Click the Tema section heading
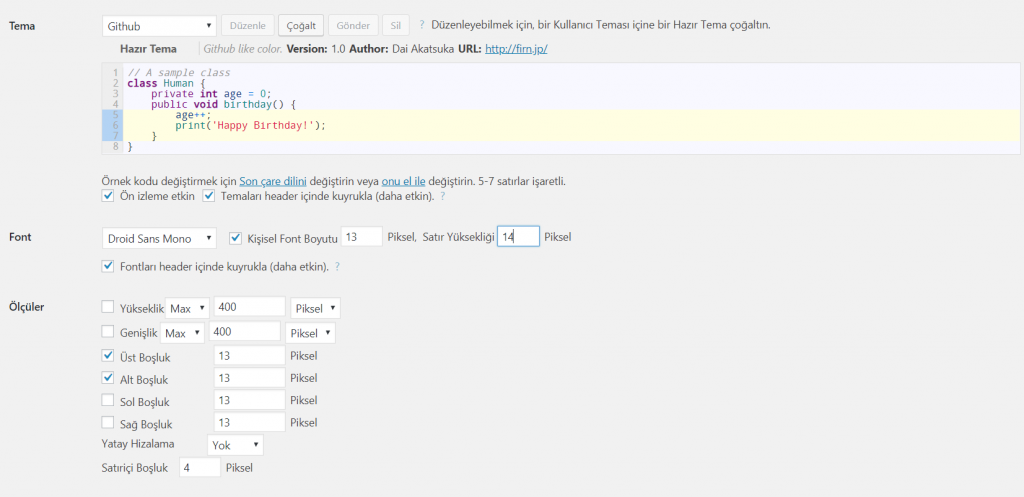Viewport: 1024px width, 497px height. 22,26
